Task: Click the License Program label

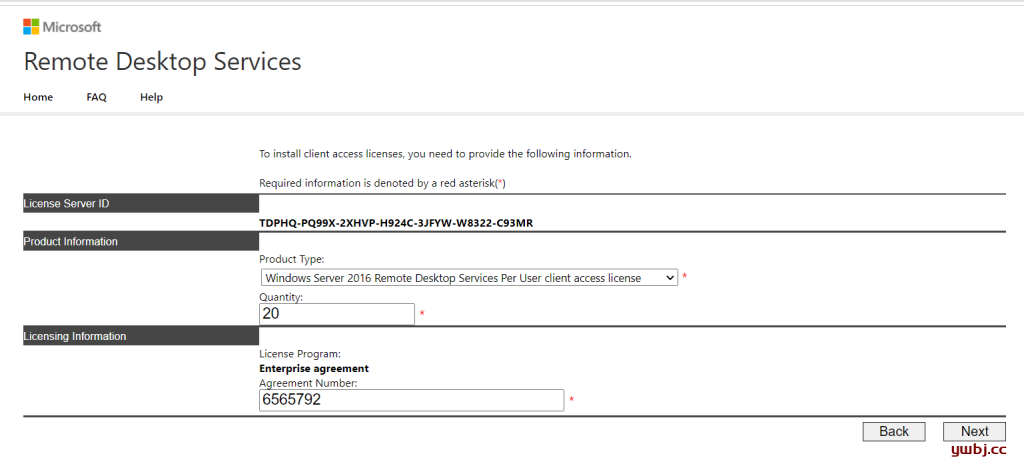Action: click(300, 355)
